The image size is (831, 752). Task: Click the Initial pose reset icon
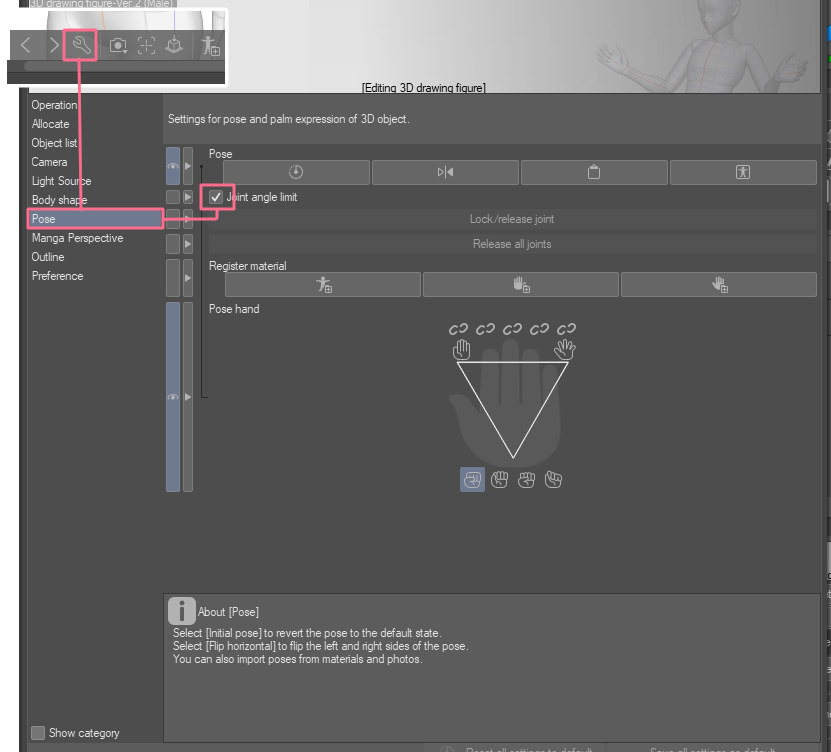point(295,172)
